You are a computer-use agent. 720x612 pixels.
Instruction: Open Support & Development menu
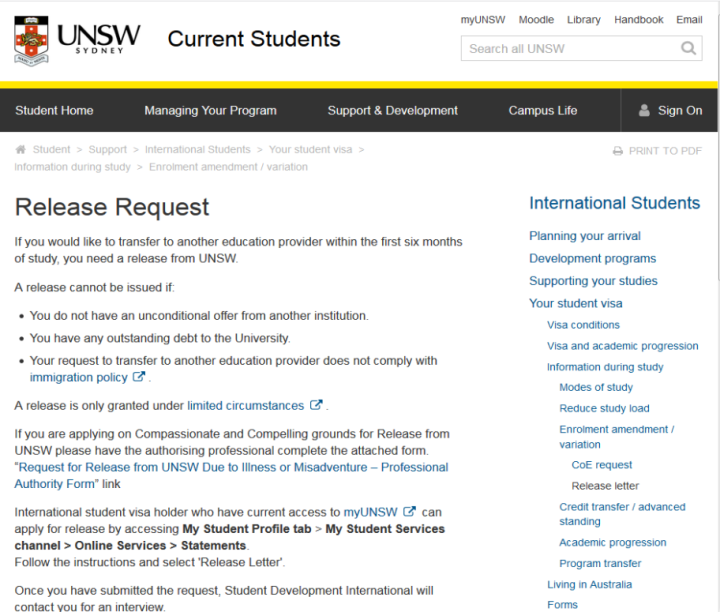[393, 111]
